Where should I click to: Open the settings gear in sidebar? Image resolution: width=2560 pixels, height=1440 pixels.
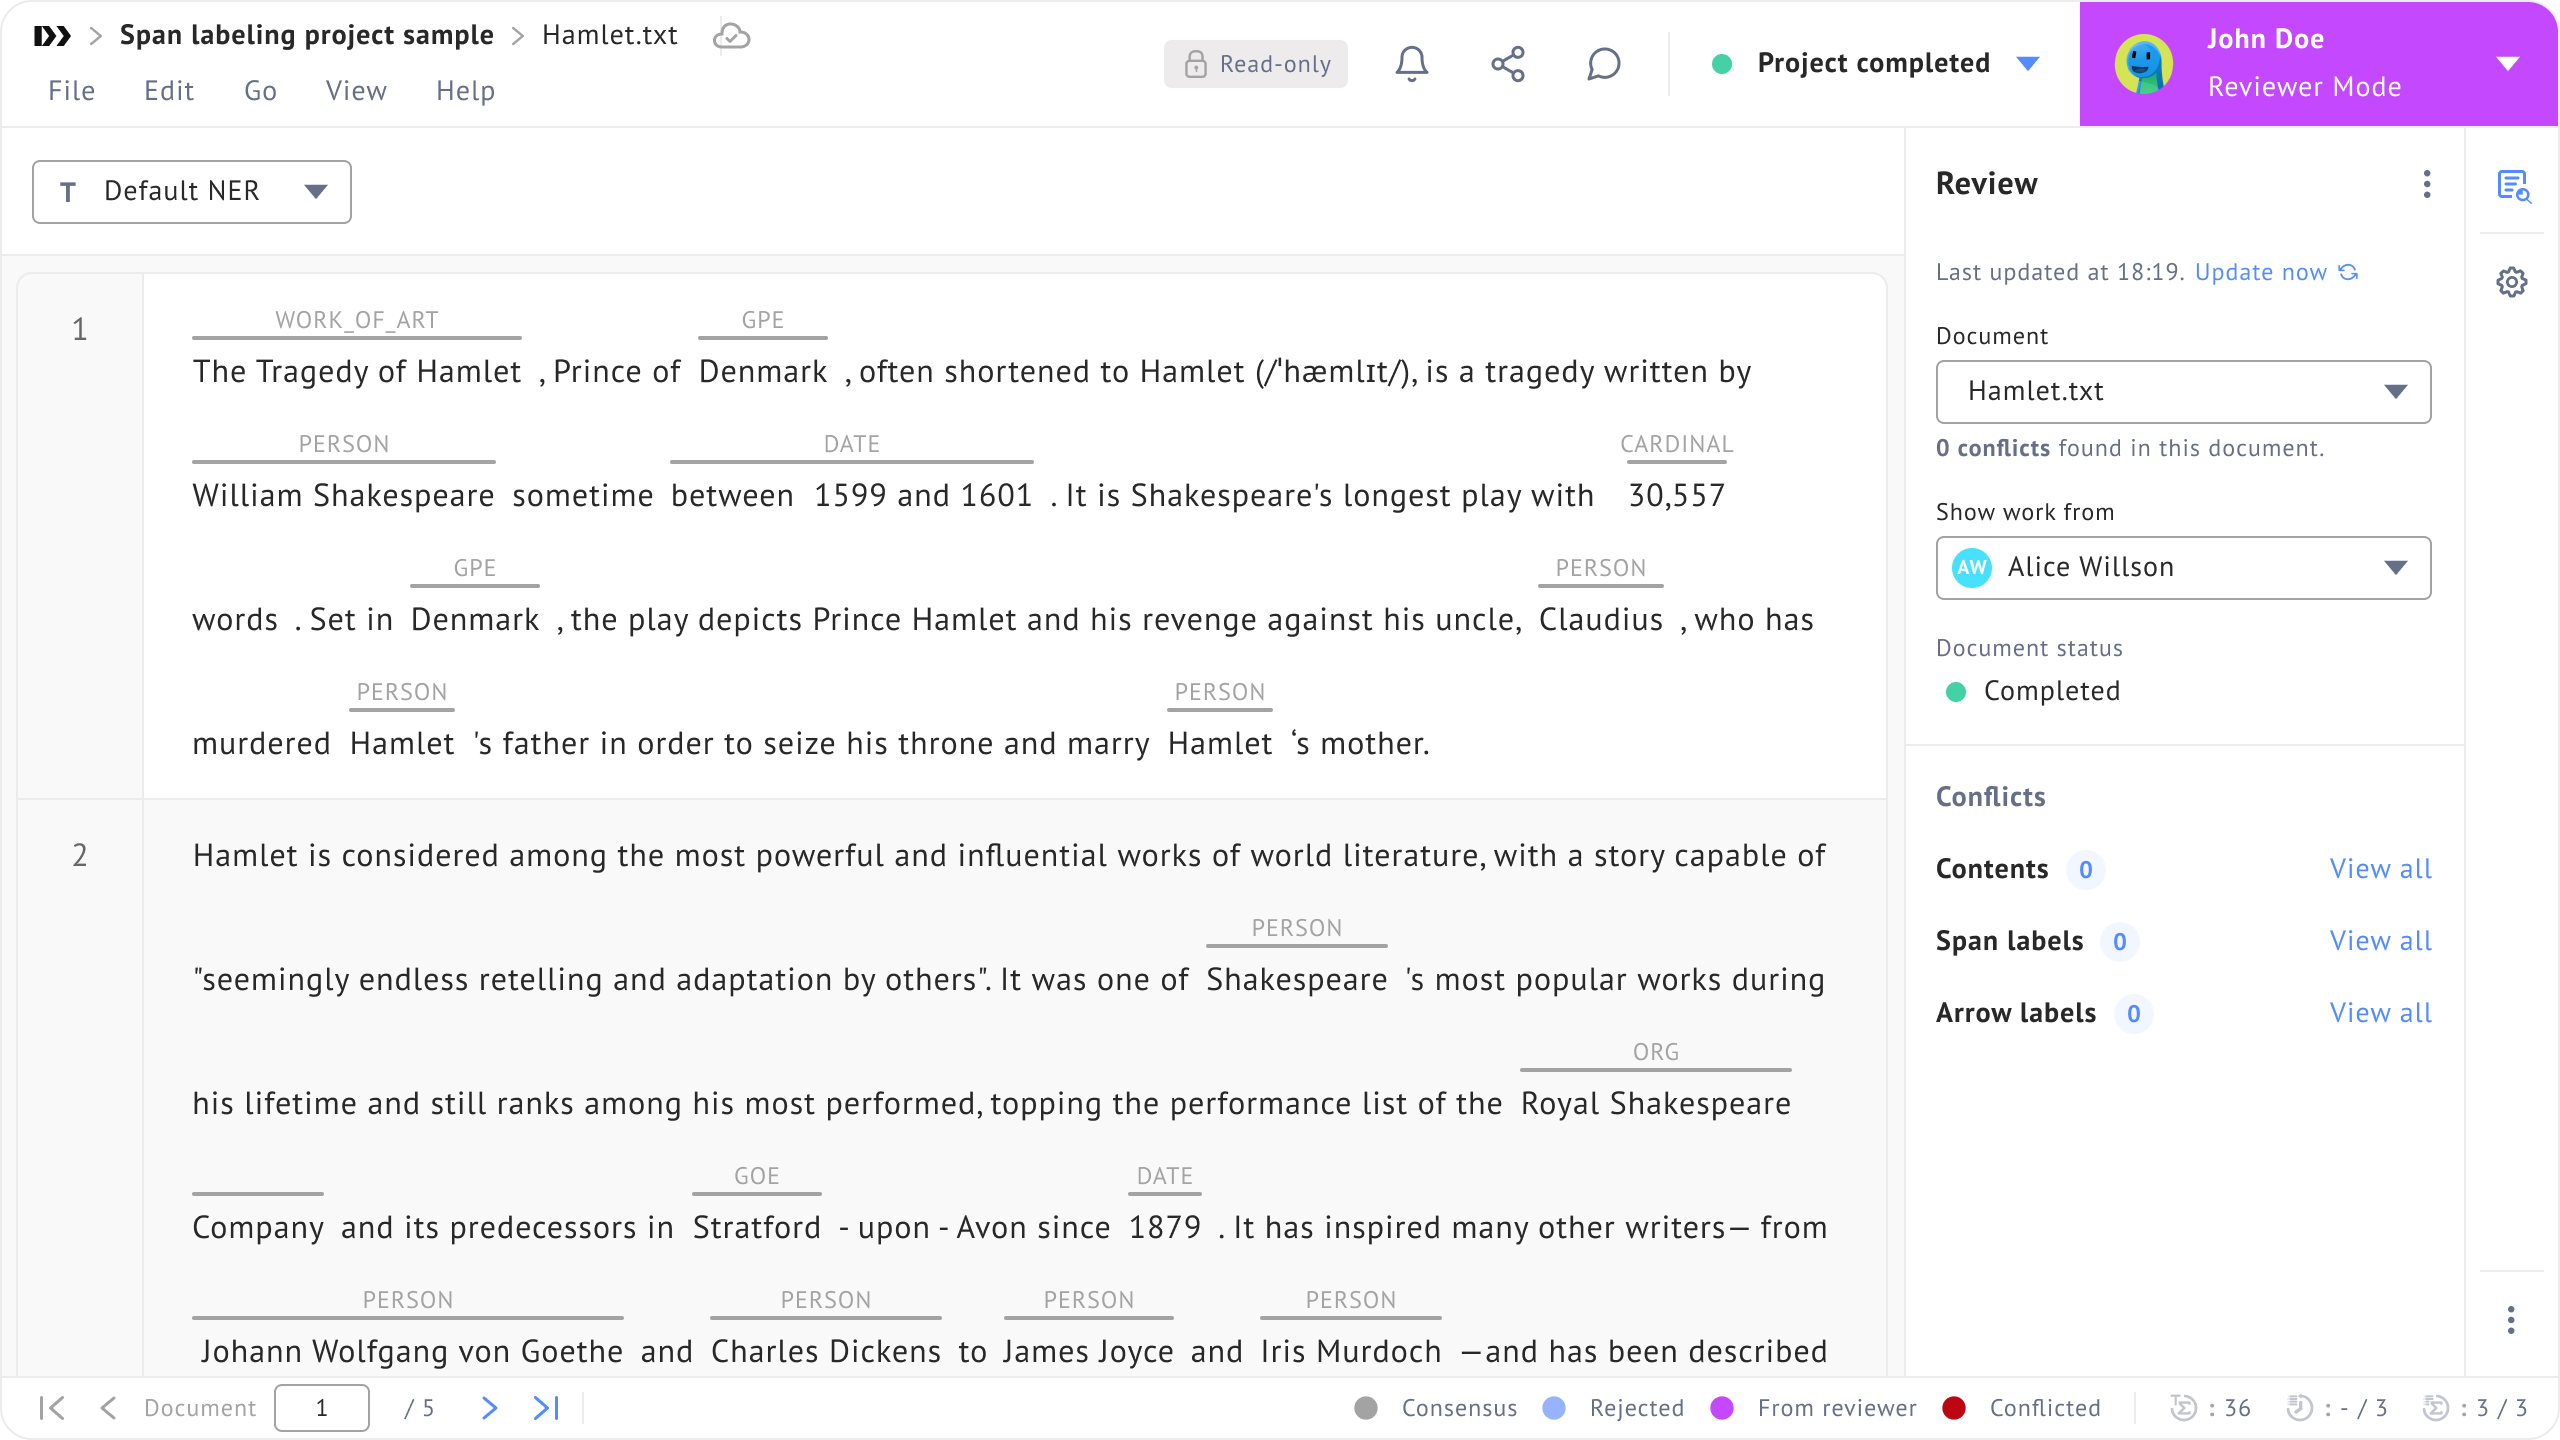point(2512,282)
